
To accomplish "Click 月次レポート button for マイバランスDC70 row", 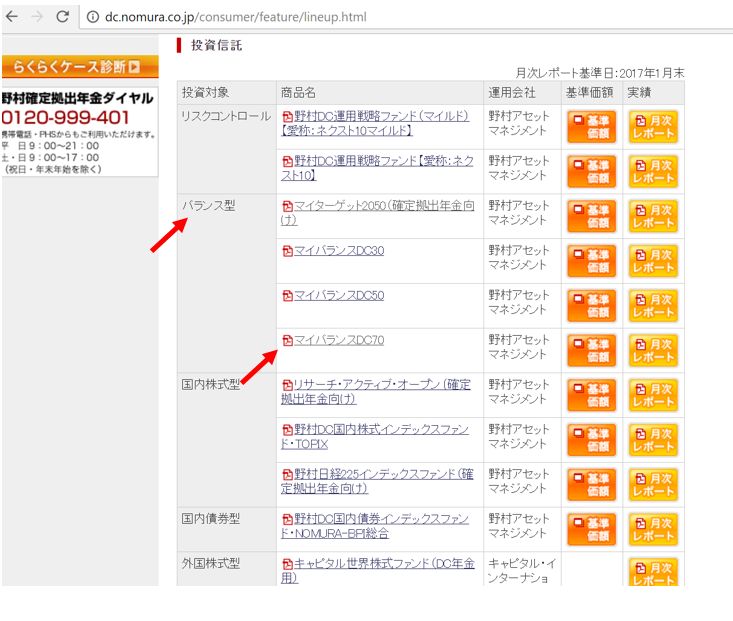I will [653, 351].
